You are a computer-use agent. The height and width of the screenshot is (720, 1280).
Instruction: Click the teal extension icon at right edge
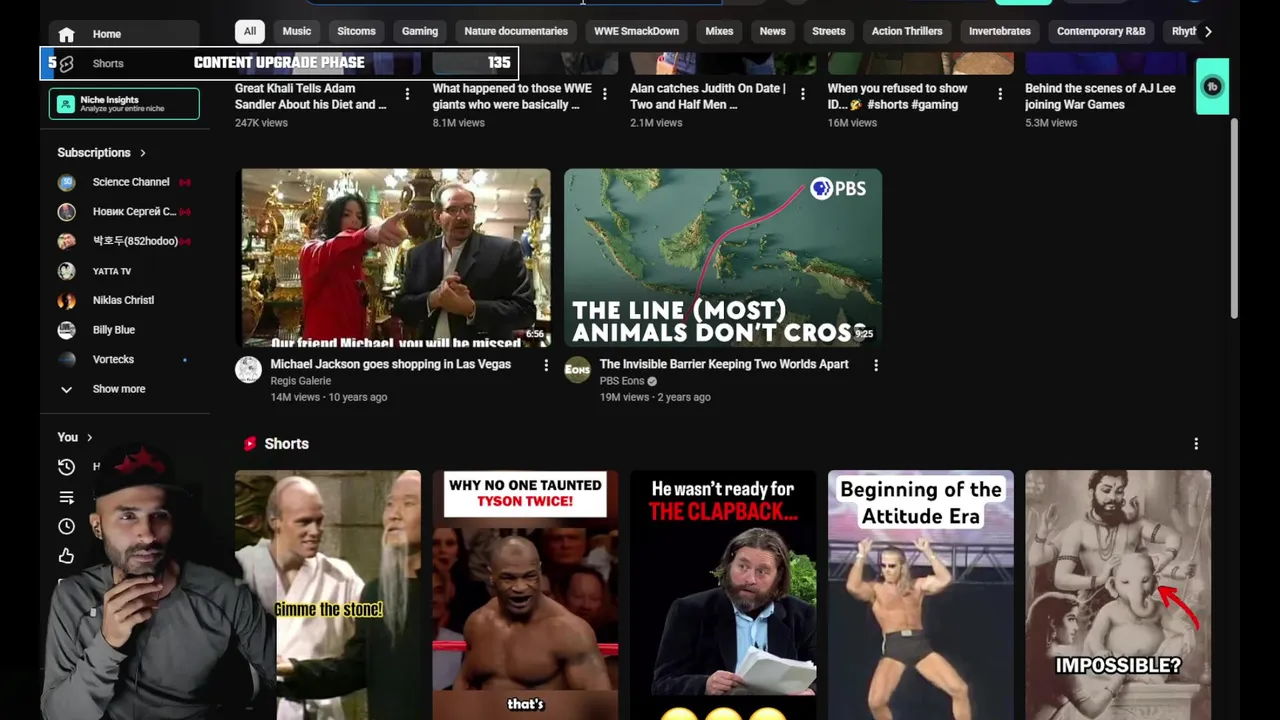coord(1212,87)
